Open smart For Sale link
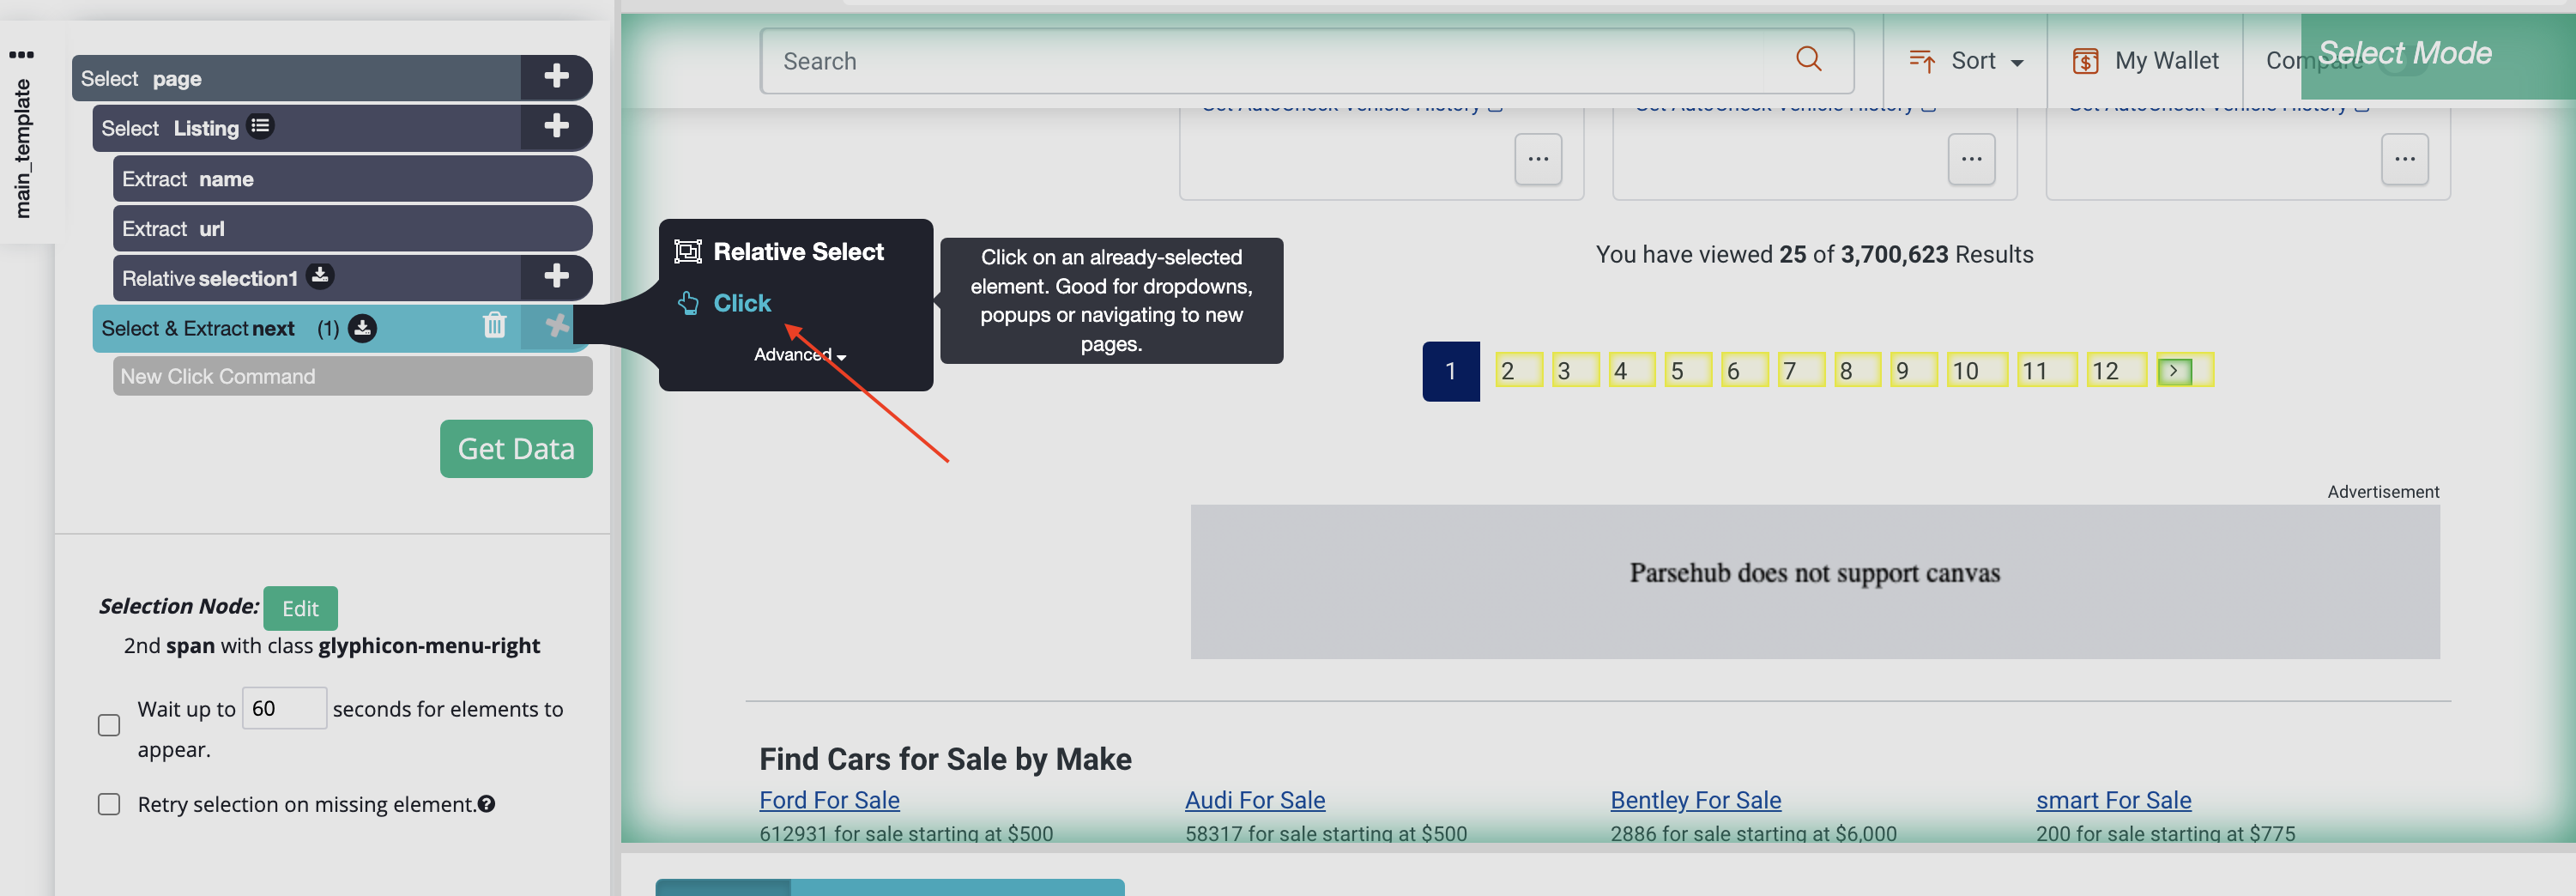The image size is (2576, 896). click(2113, 800)
